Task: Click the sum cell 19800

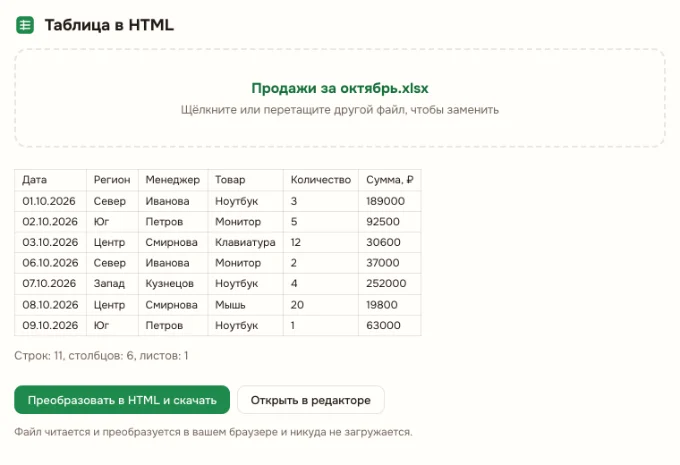Action: 390,305
